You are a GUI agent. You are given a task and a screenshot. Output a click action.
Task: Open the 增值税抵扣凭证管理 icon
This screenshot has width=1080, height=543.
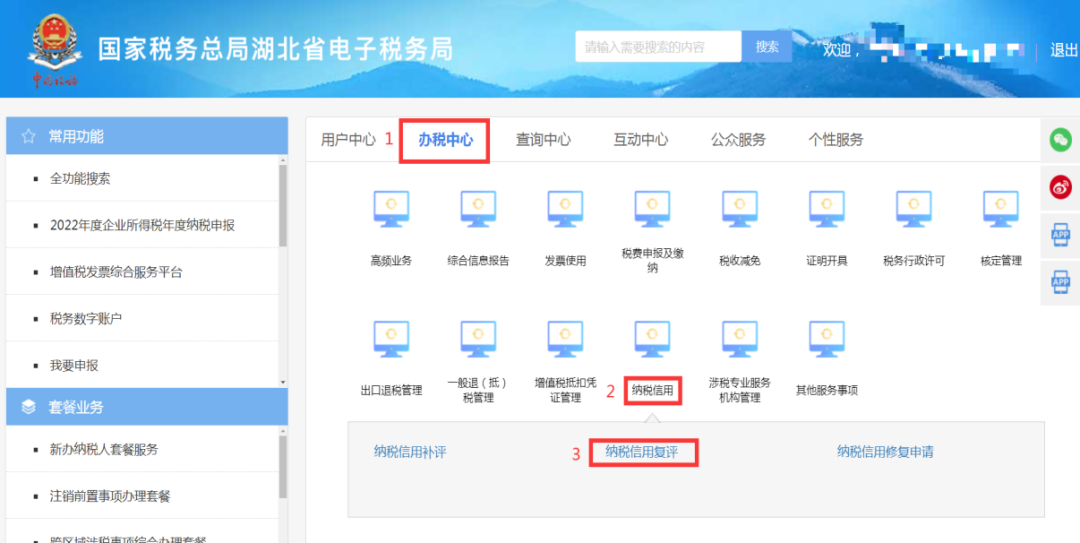[x=565, y=339]
